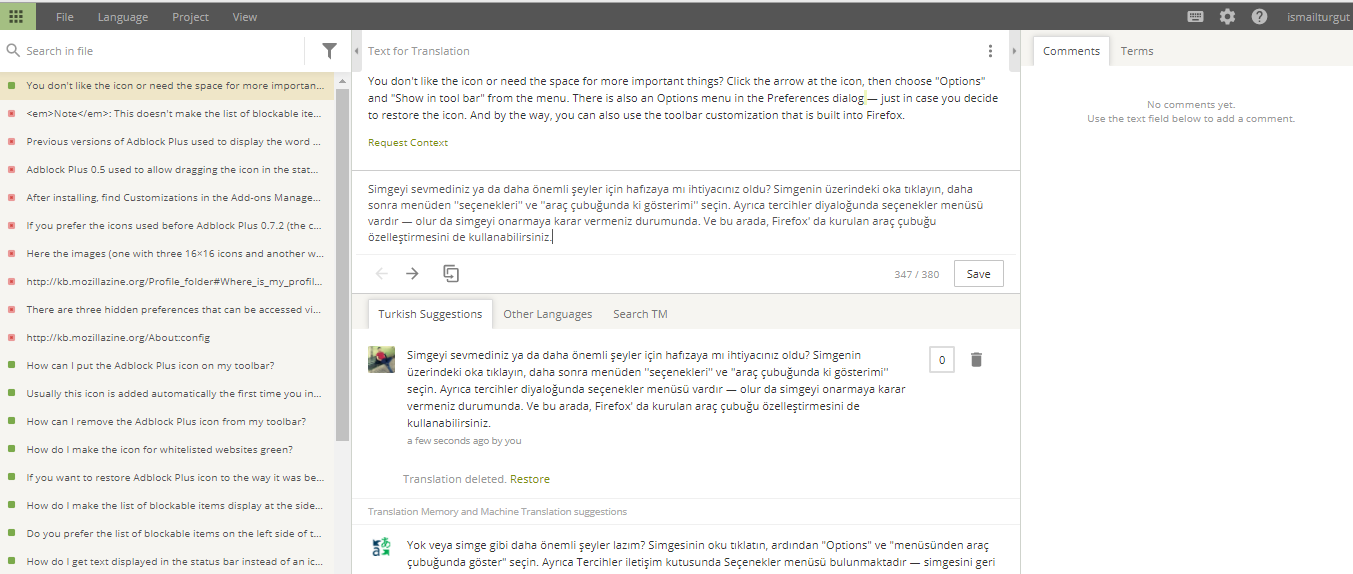The image size is (1353, 574).
Task: Click the filter funnel icon
Action: 329,50
